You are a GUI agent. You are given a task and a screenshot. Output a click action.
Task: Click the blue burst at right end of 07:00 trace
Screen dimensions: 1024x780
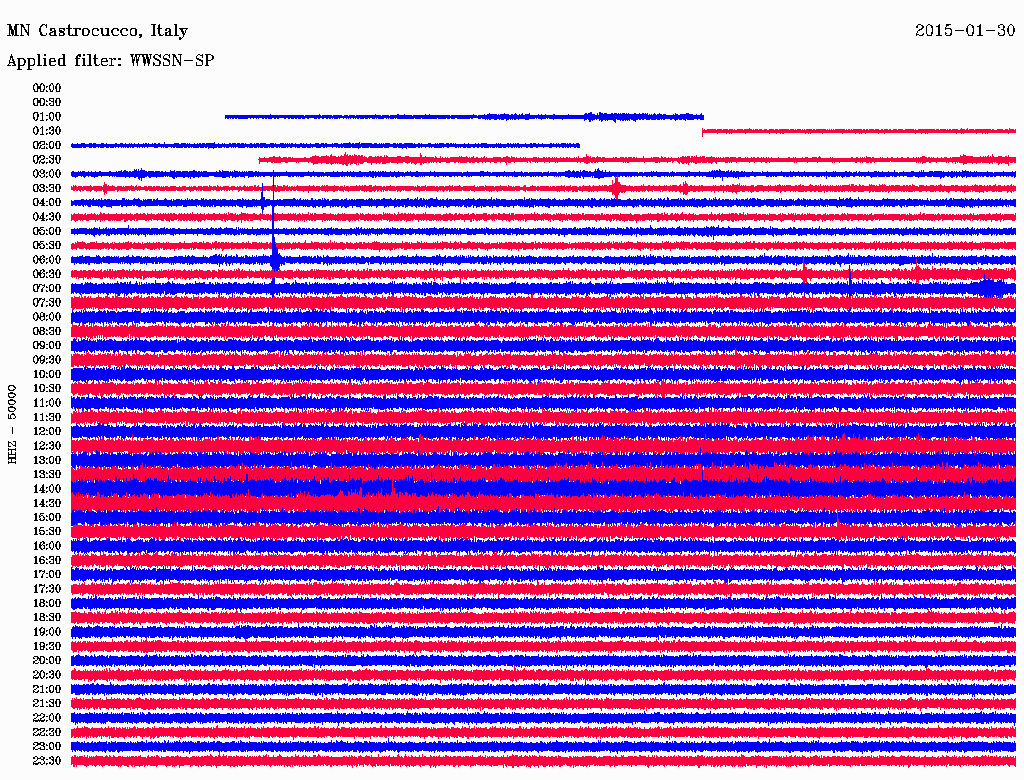pyautogui.click(x=990, y=288)
